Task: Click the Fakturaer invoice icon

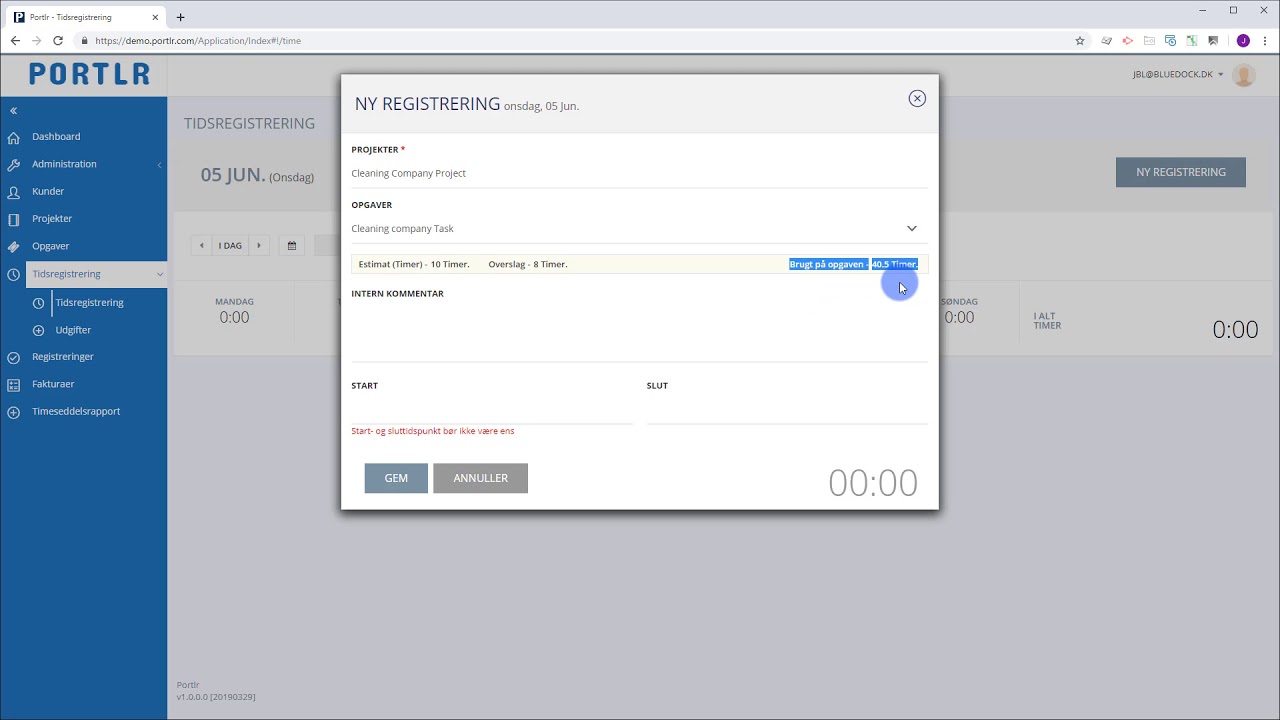Action: [x=13, y=384]
